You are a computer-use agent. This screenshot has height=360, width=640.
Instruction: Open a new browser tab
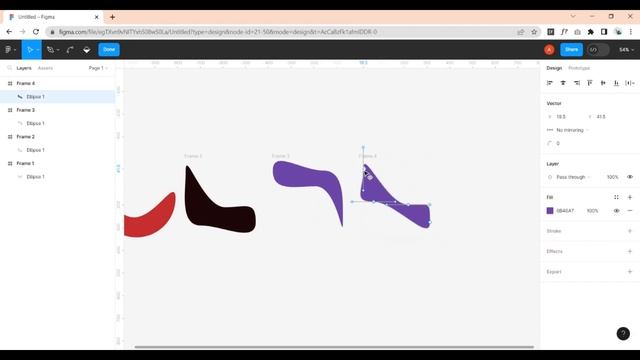112,17
